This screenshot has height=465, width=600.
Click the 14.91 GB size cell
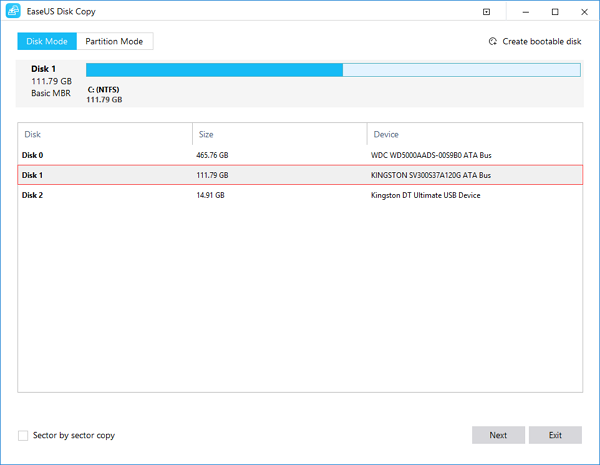tap(210, 195)
